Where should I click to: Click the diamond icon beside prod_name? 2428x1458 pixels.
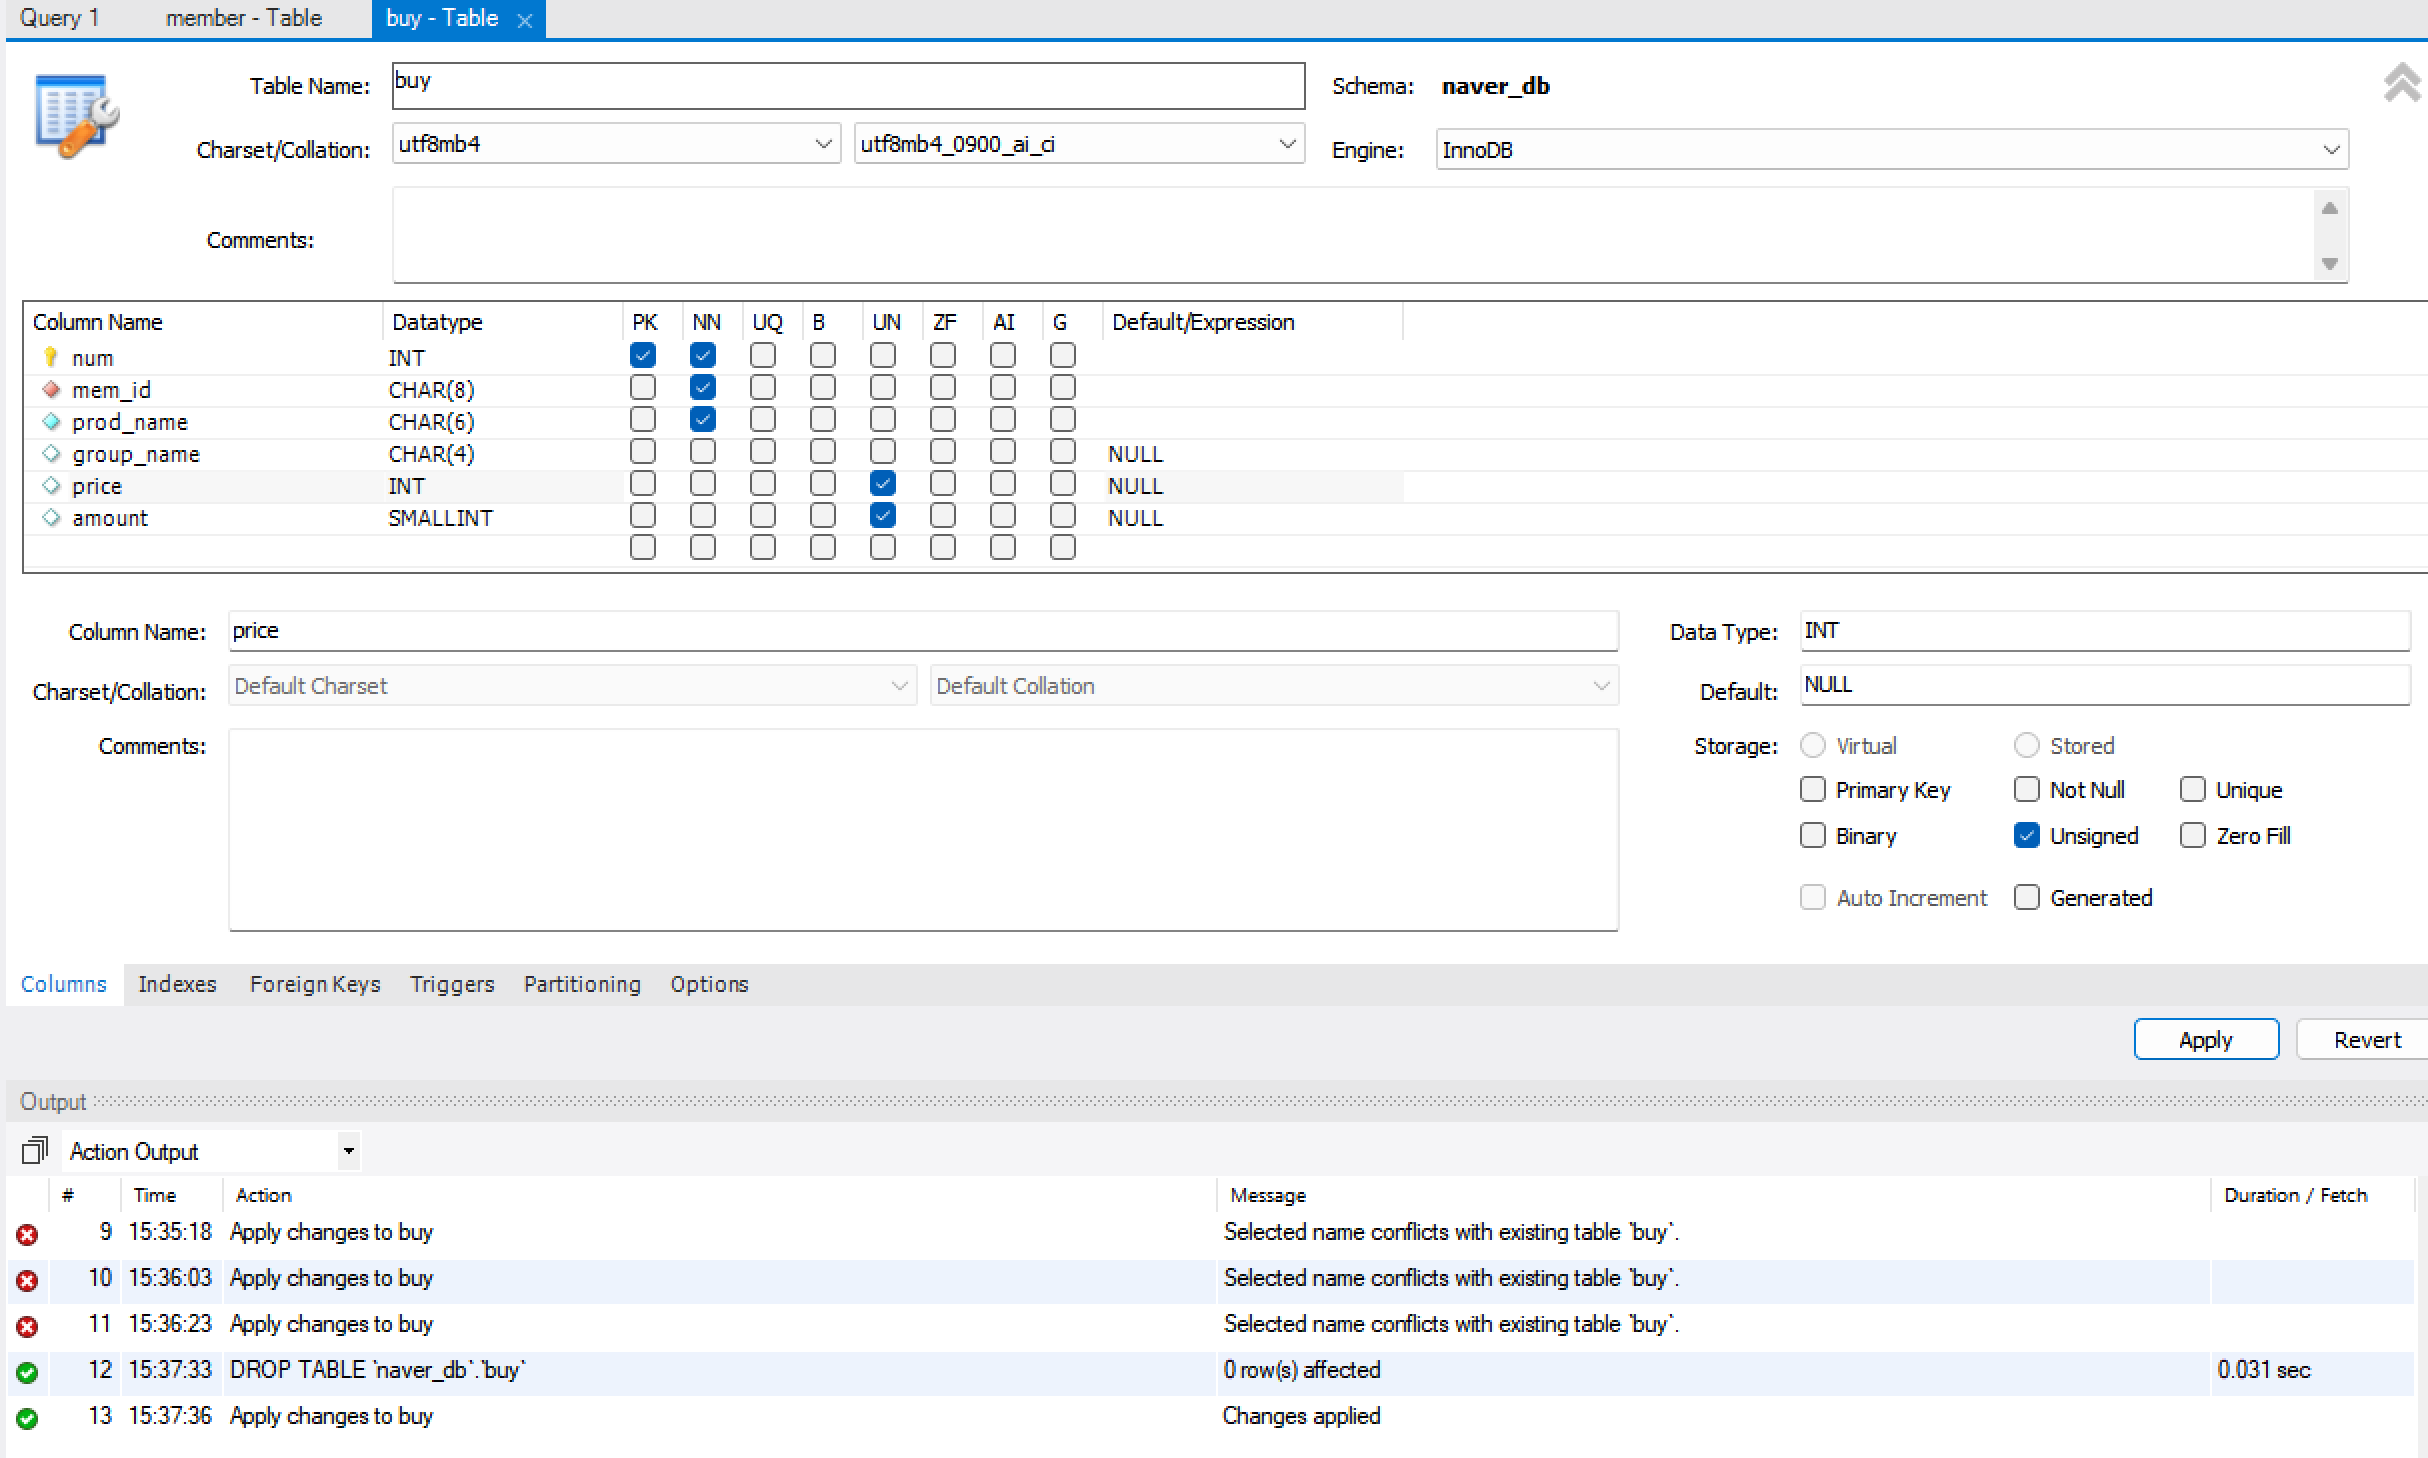click(51, 421)
